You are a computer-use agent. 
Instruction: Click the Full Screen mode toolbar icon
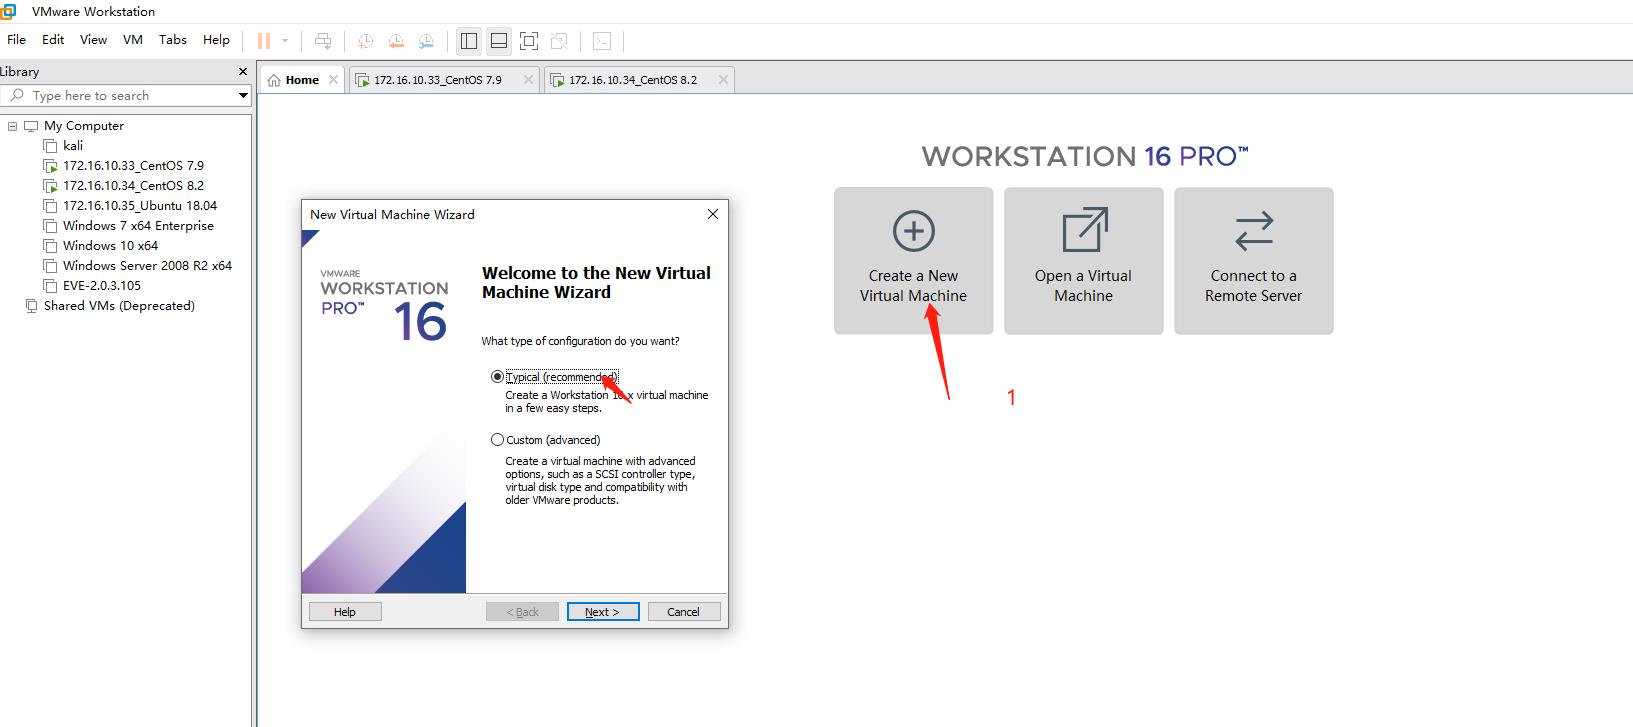click(529, 41)
